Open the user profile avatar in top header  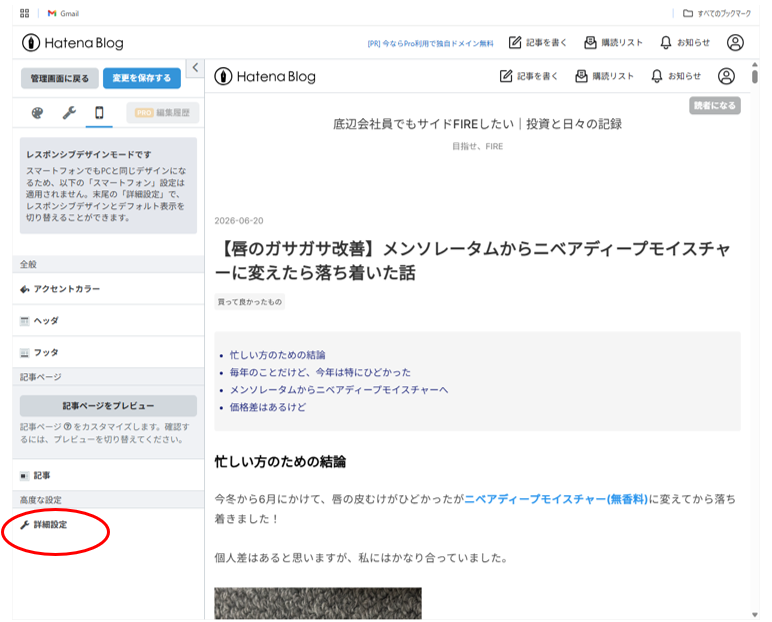point(735,43)
